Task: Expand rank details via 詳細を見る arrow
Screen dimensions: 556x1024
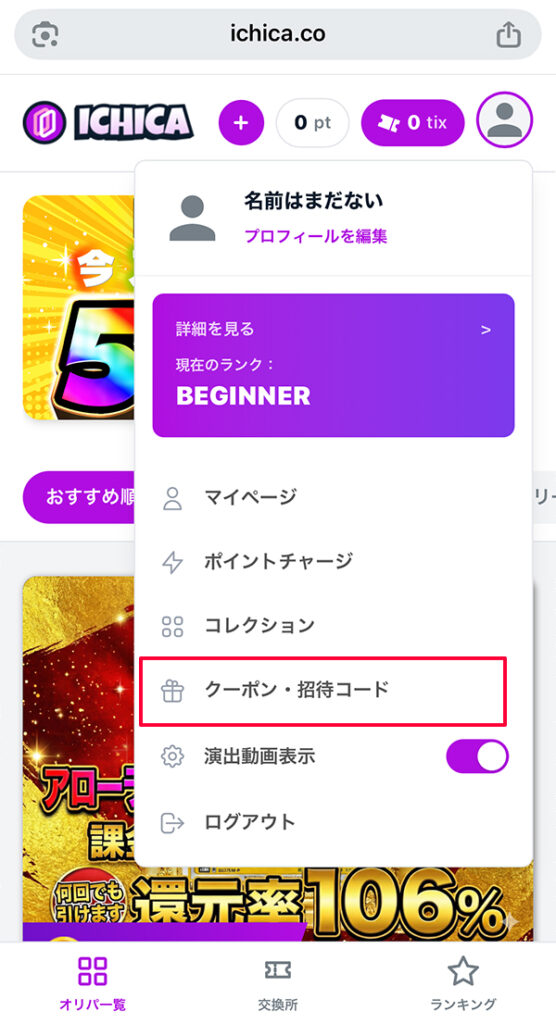Action: (485, 330)
